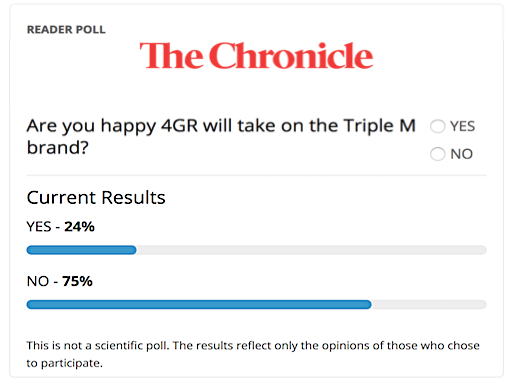Click the grey unfilled part of NO bar
The width and height of the screenshot is (525, 385).
429,304
